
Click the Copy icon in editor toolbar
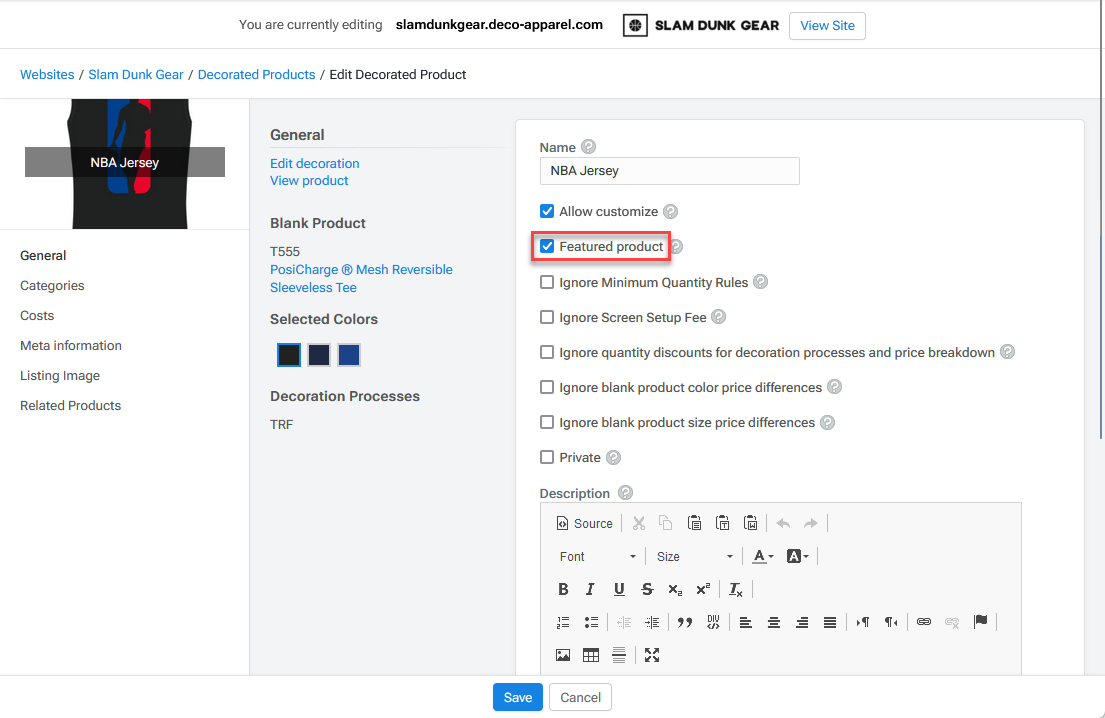click(x=665, y=524)
